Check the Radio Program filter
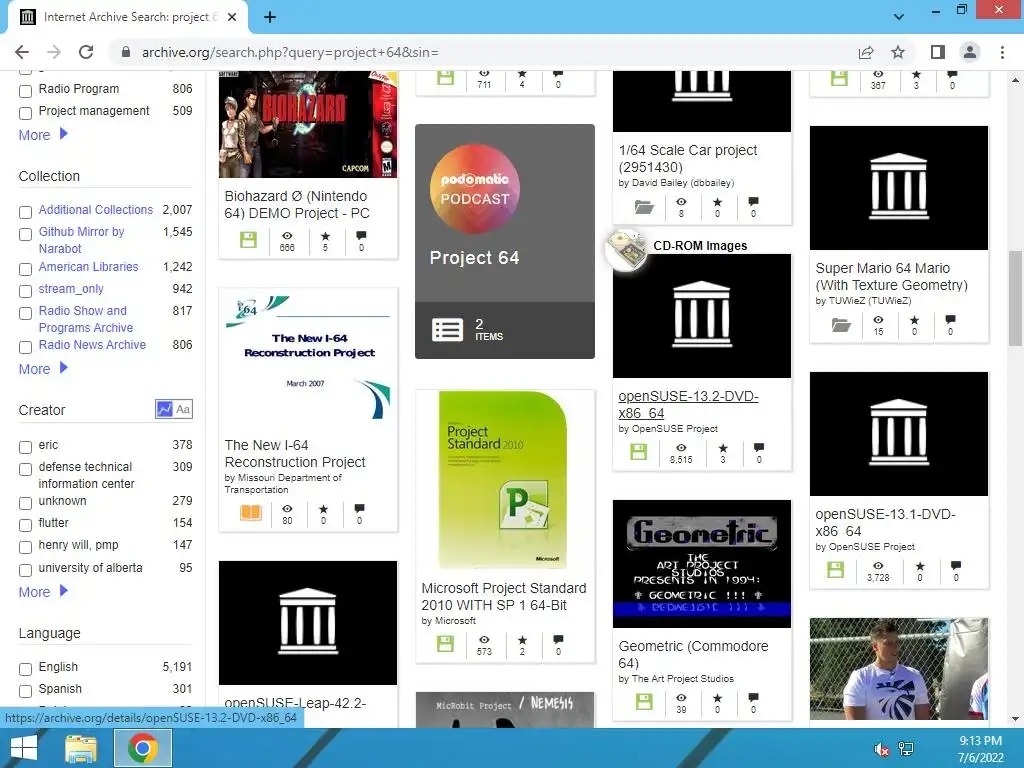The width and height of the screenshot is (1024, 768). tap(25, 91)
